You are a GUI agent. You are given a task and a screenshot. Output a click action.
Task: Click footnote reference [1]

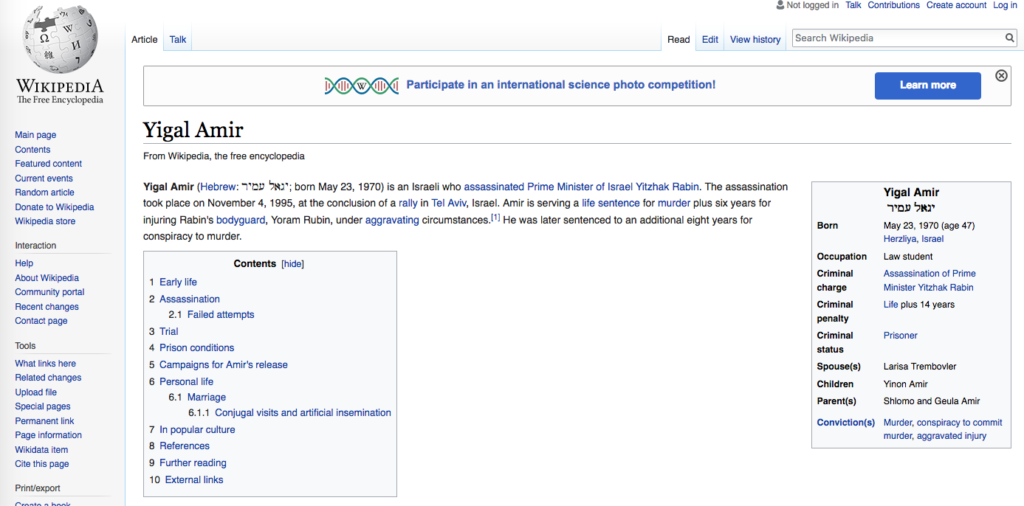[x=496, y=218]
